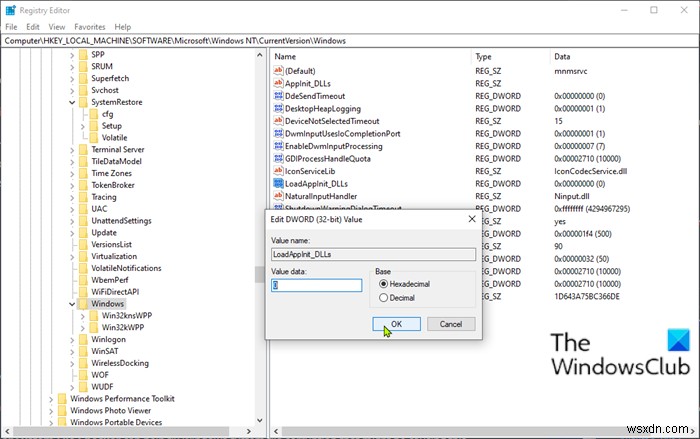This screenshot has height=439, width=700.
Task: Click the Superfetch folder icon
Action: tap(83, 78)
